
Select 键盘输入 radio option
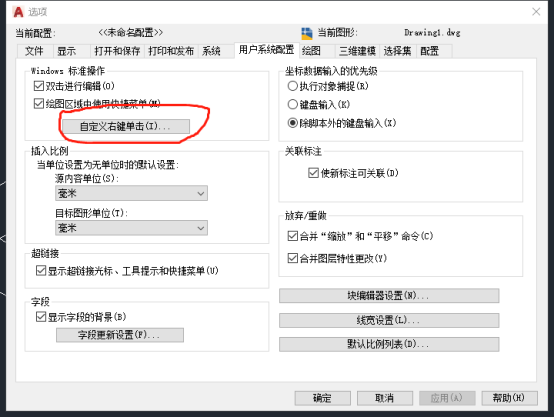click(293, 104)
